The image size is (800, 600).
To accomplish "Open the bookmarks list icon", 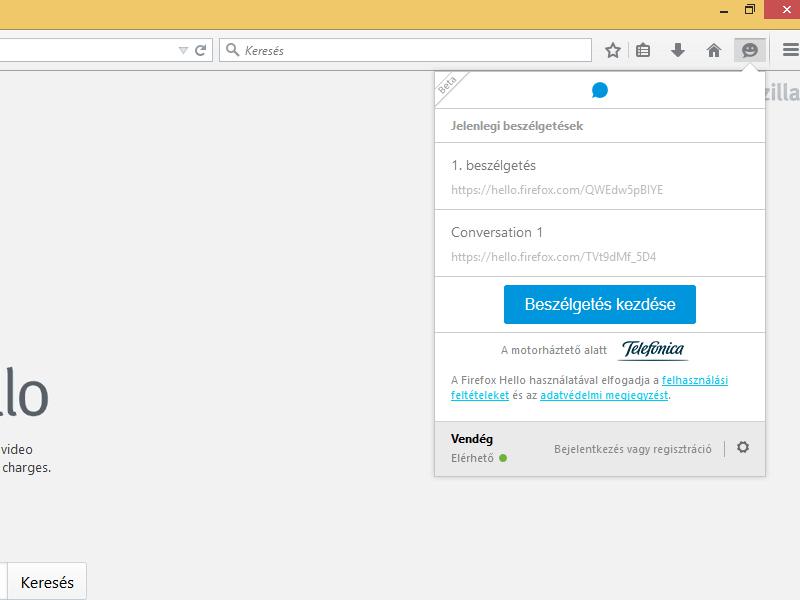I will click(x=643, y=50).
